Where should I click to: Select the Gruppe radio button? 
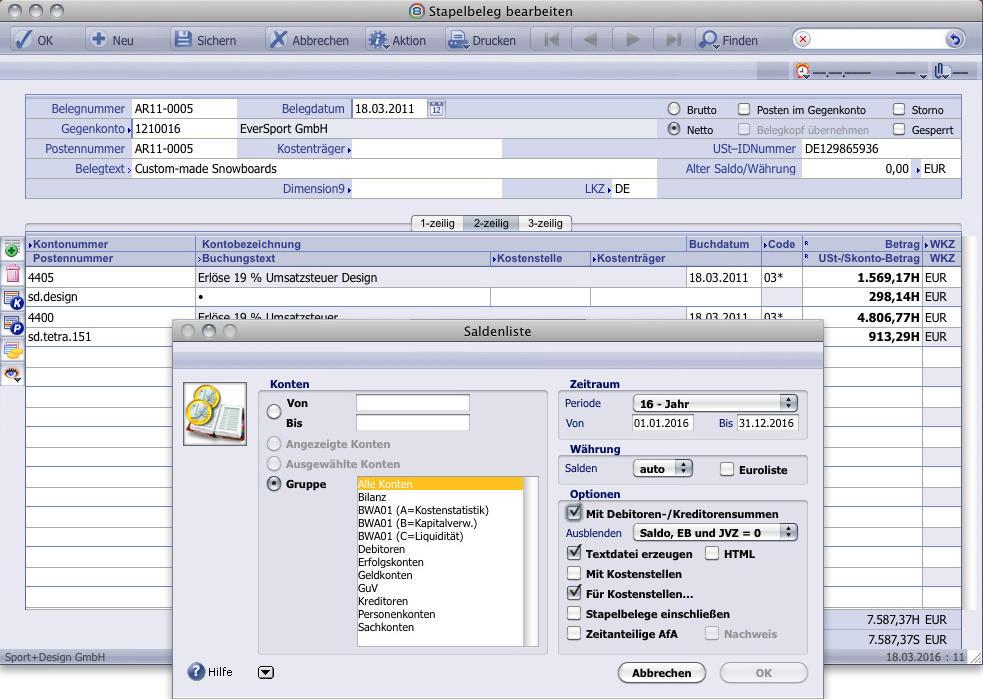click(274, 483)
